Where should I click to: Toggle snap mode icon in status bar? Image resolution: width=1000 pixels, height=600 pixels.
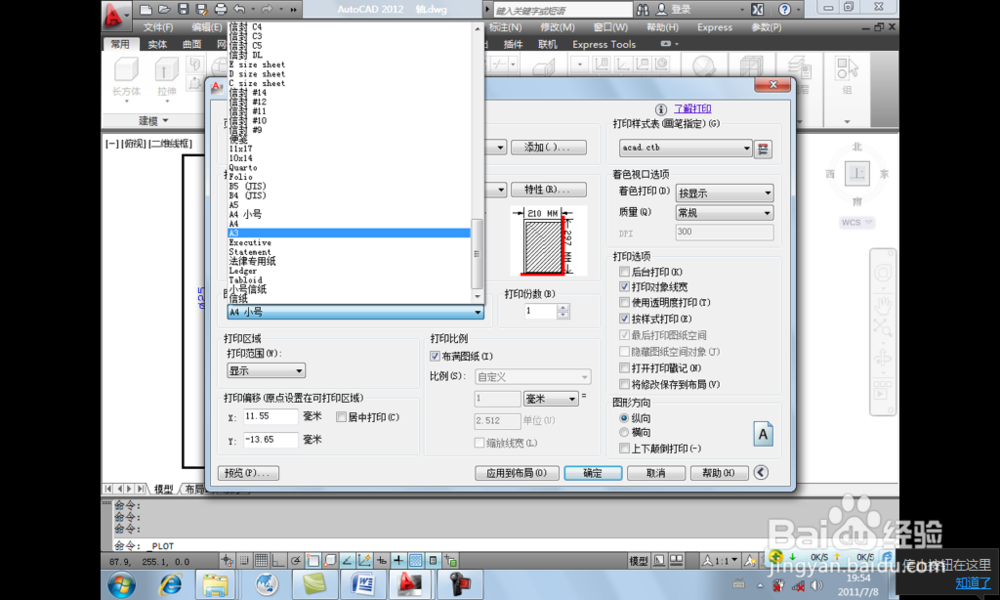[244, 560]
